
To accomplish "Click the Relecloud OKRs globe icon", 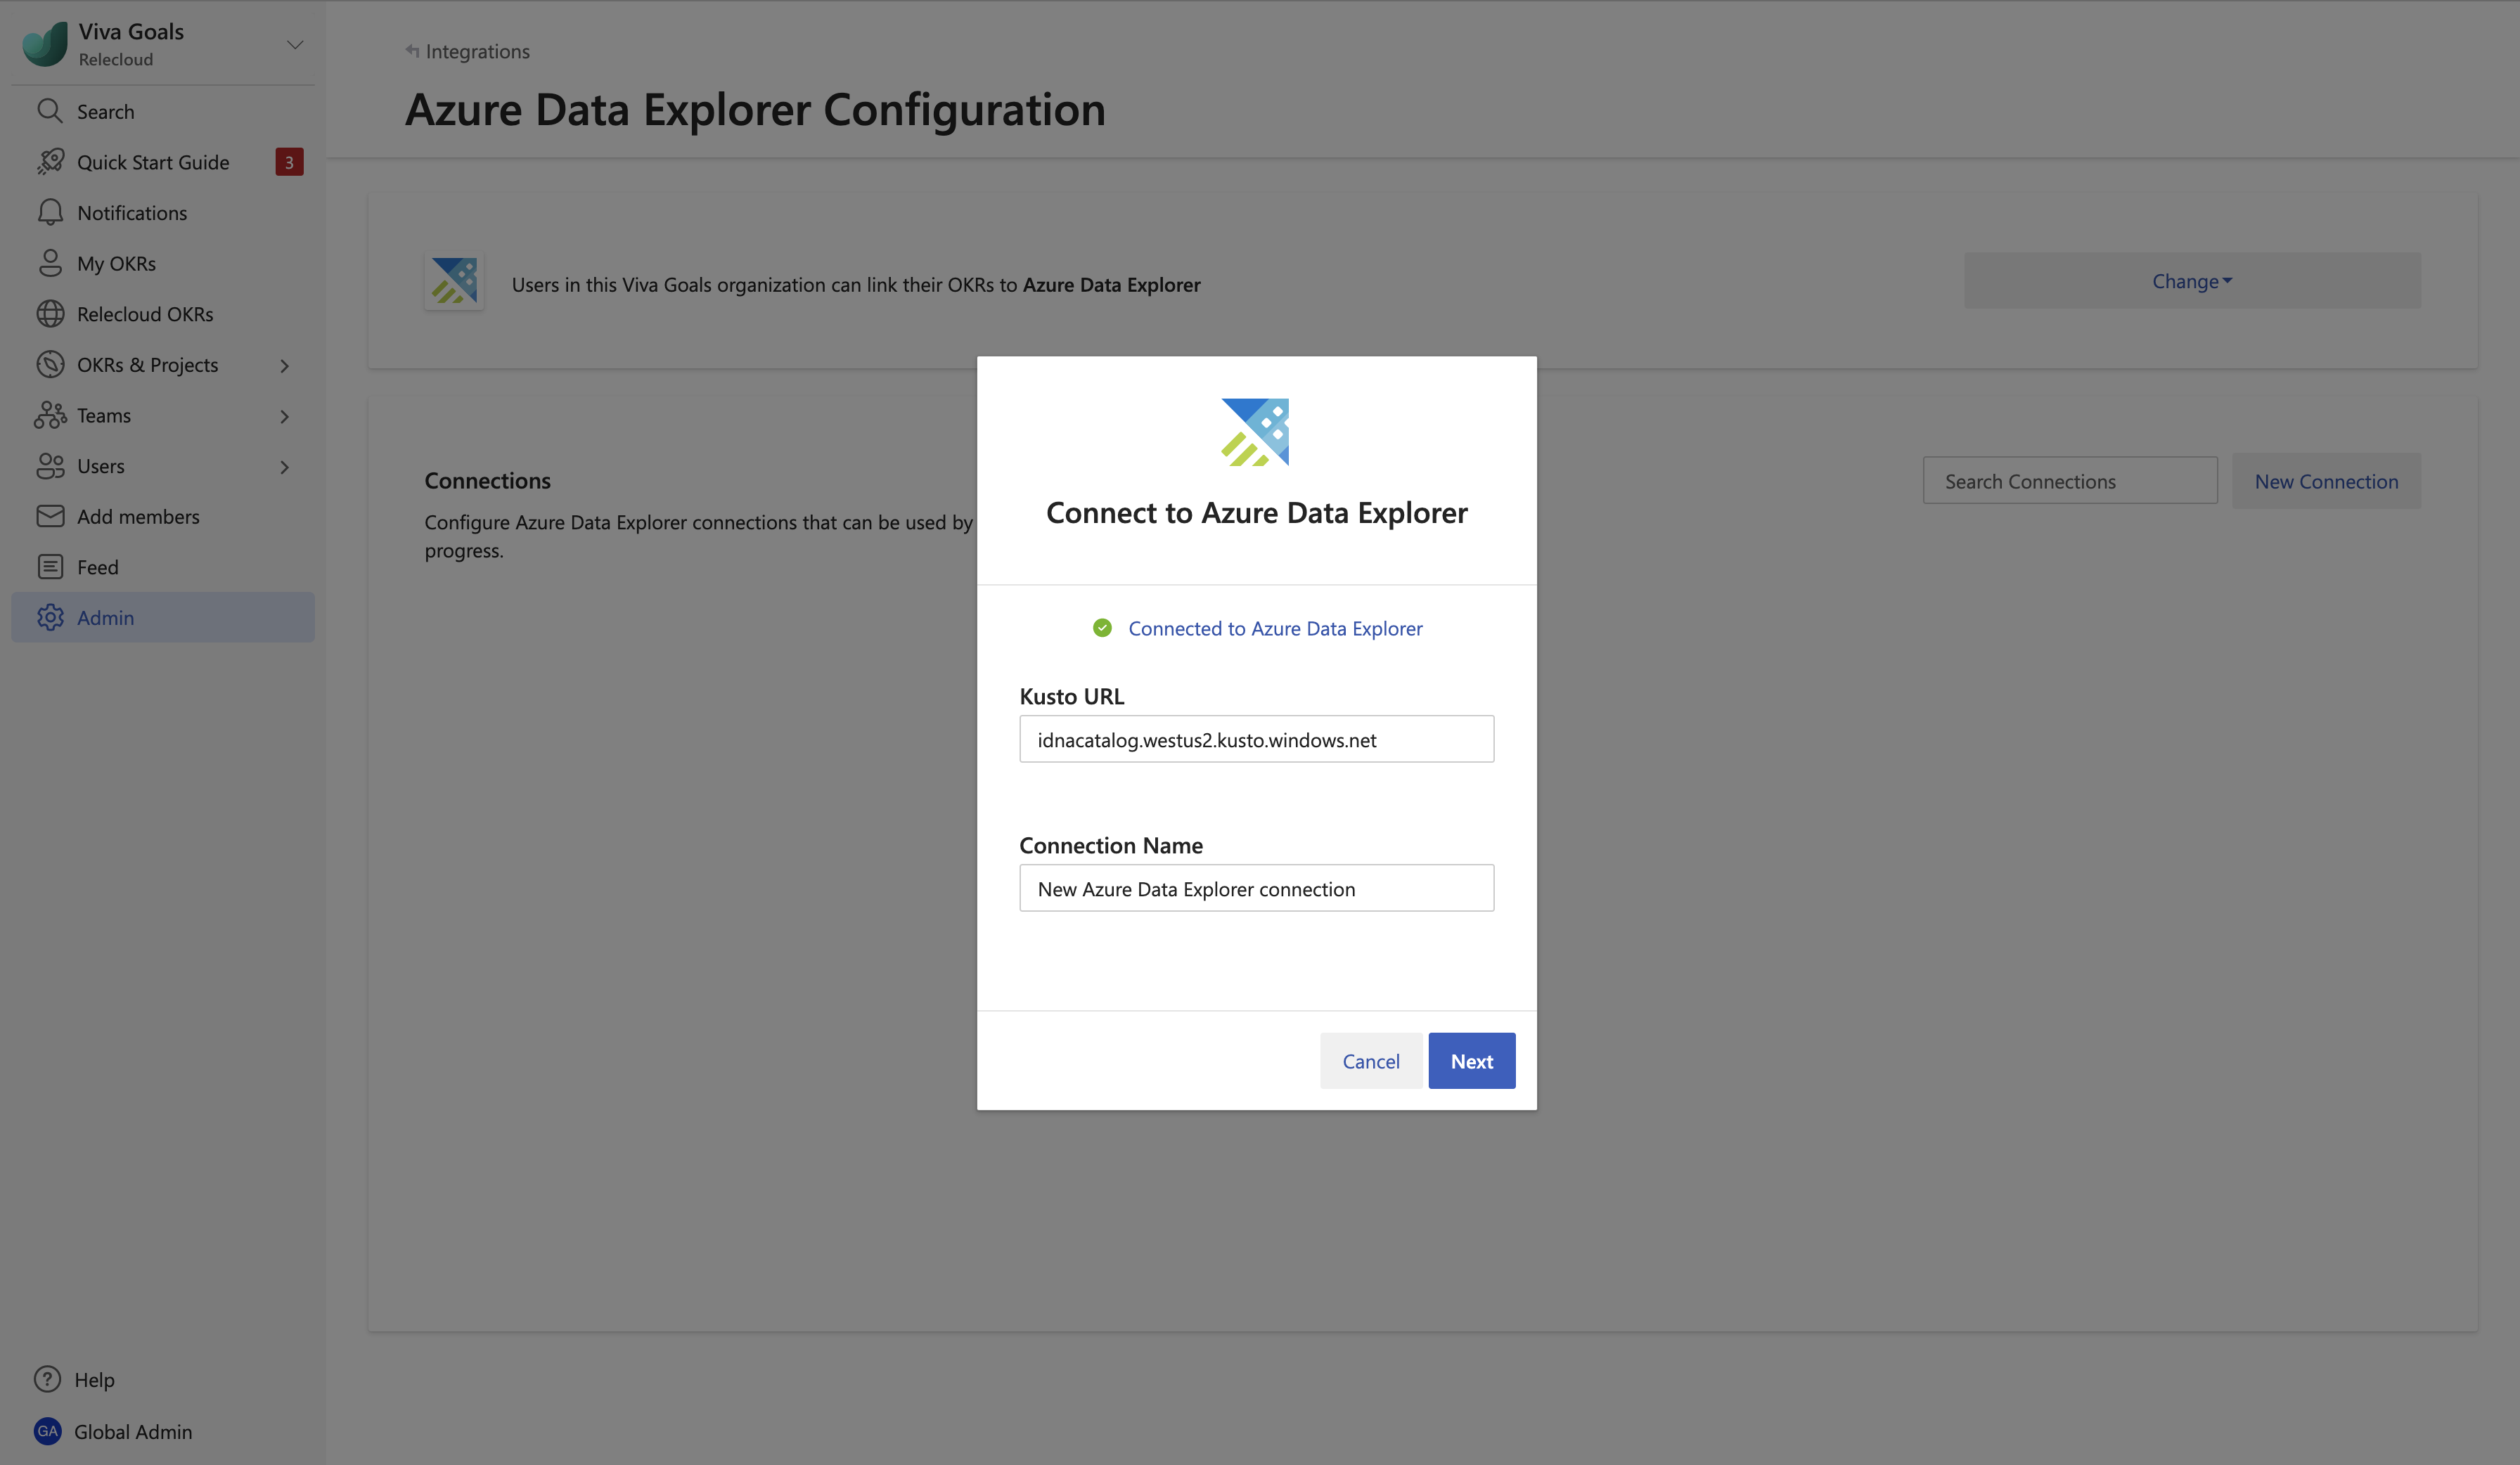I will [x=50, y=314].
